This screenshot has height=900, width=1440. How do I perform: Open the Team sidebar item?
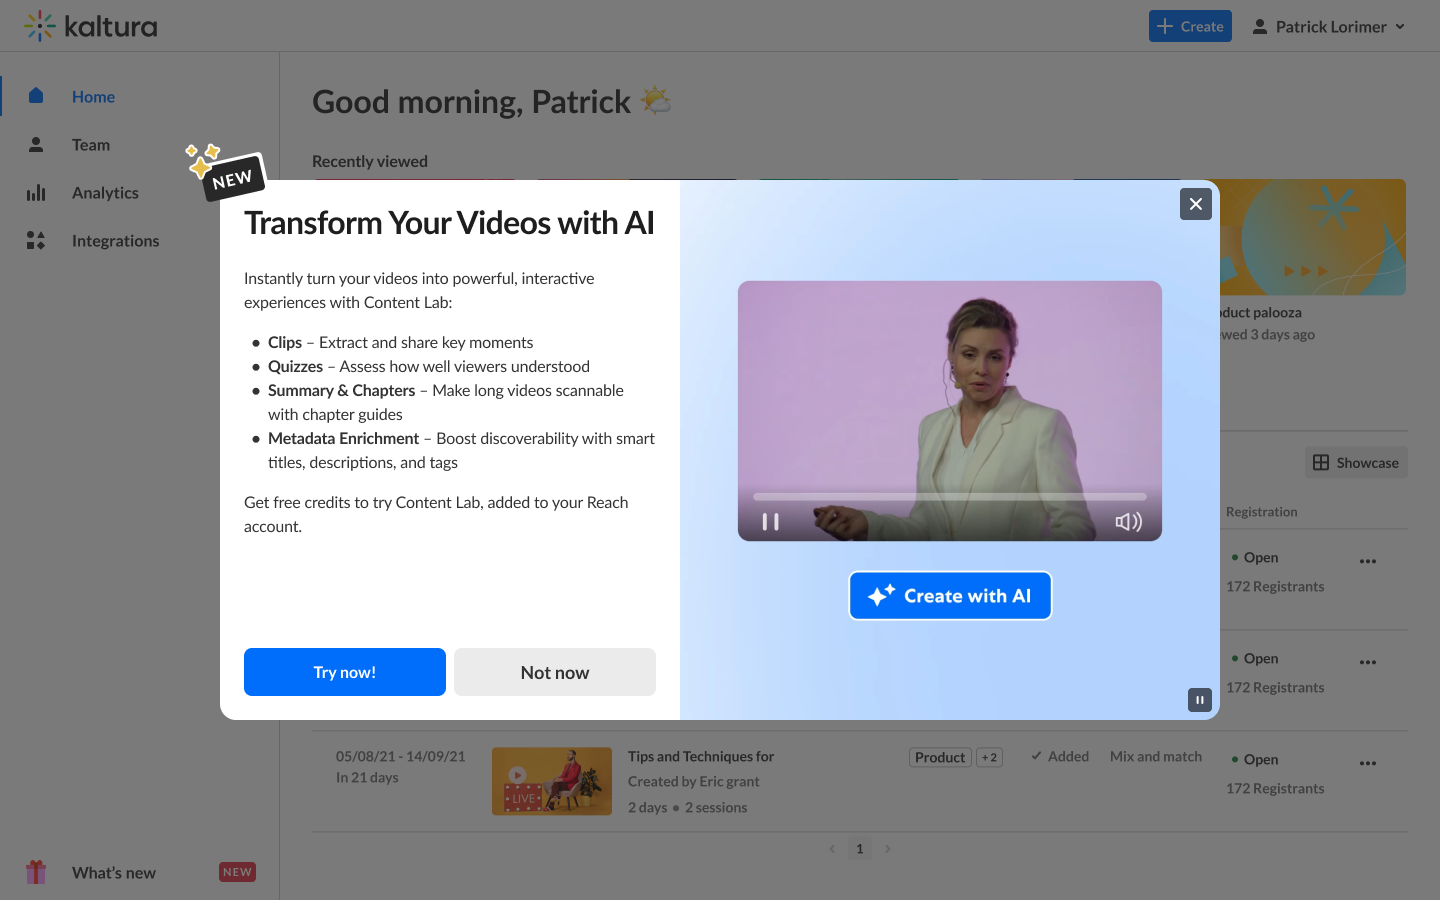tap(140, 144)
